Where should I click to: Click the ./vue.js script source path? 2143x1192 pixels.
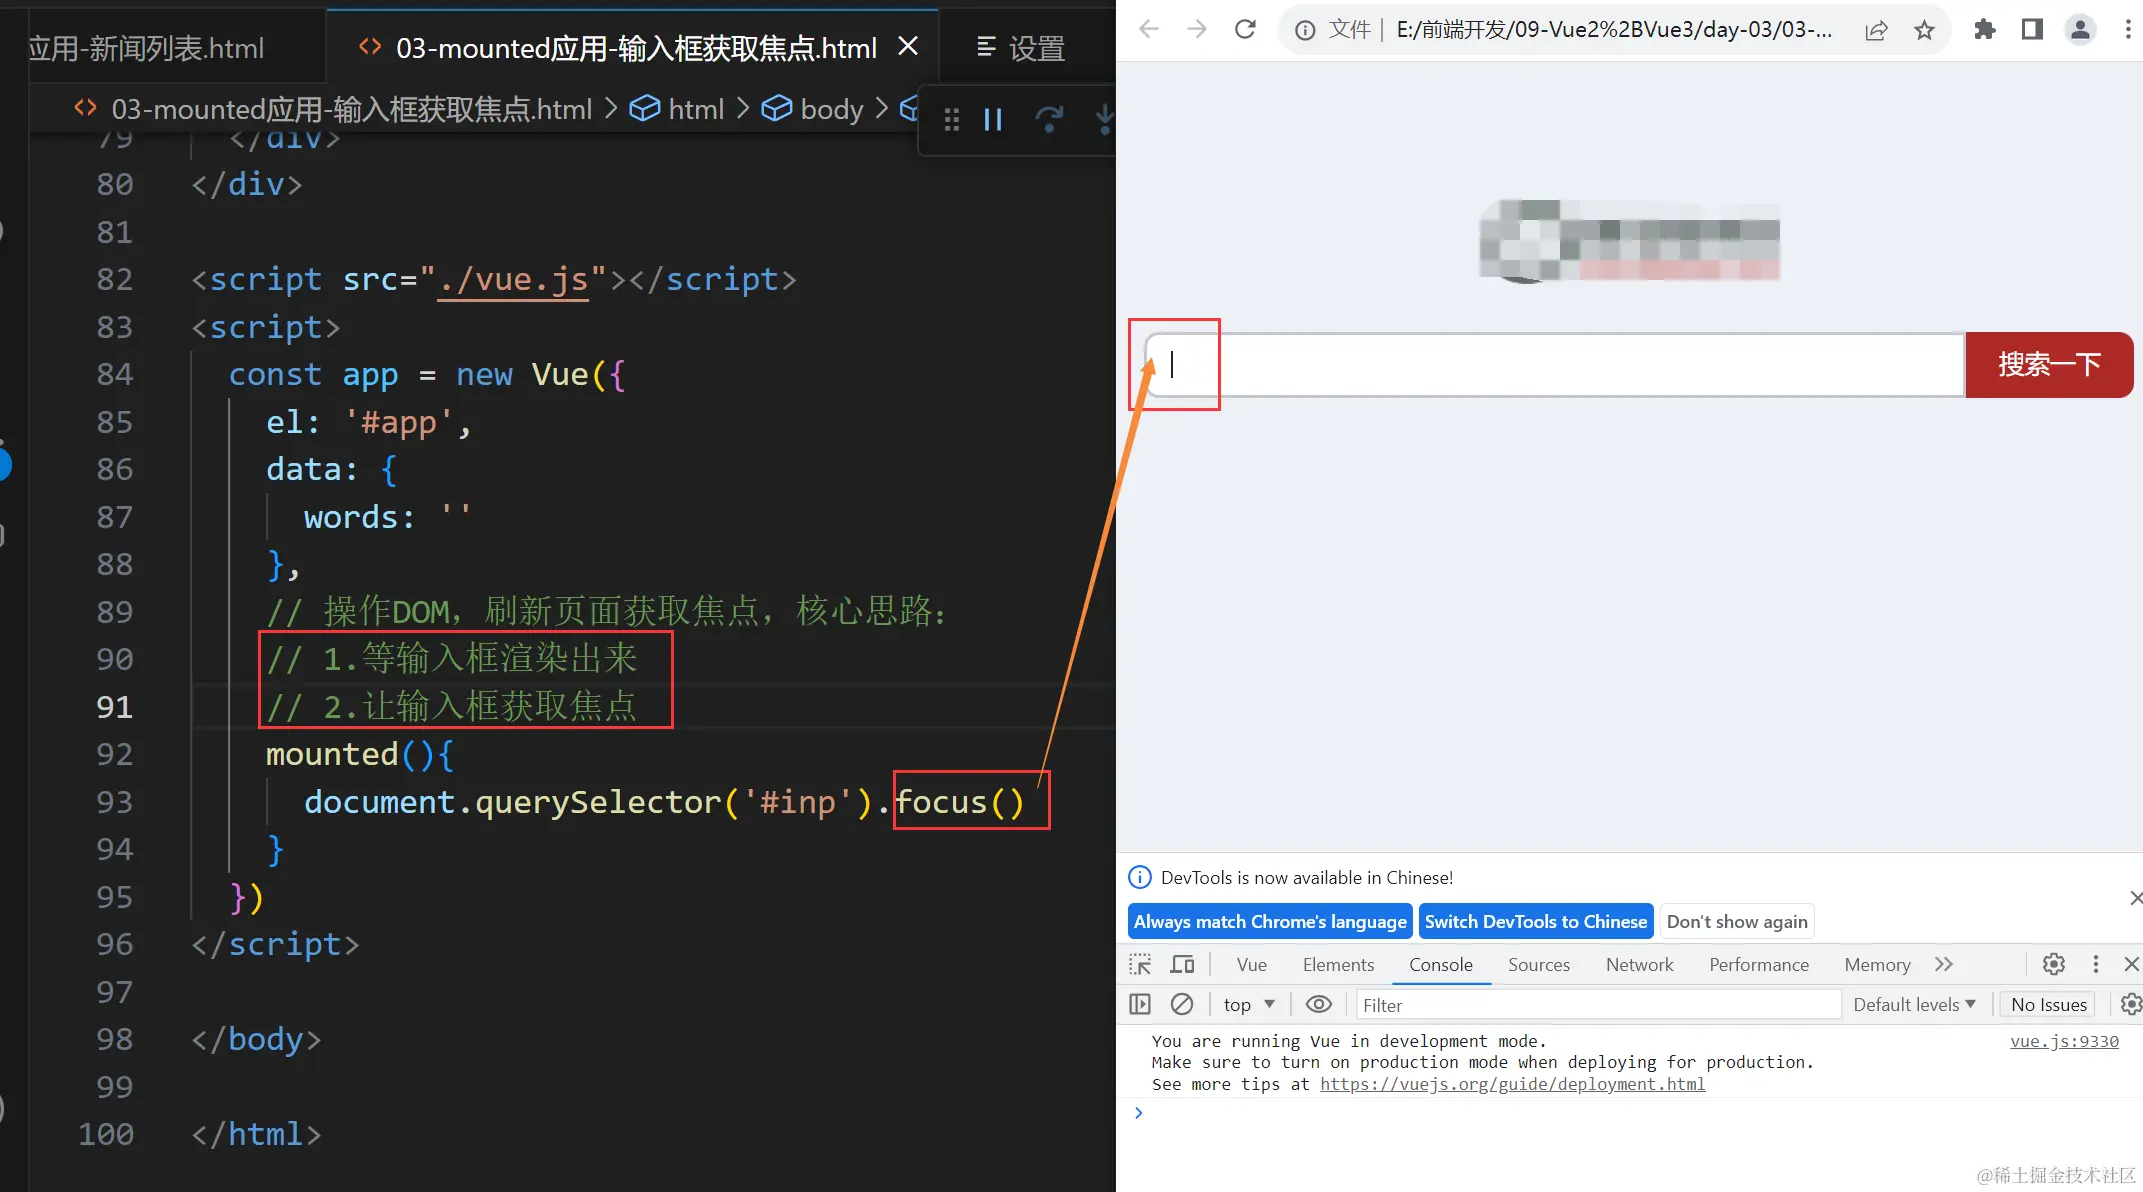513,280
